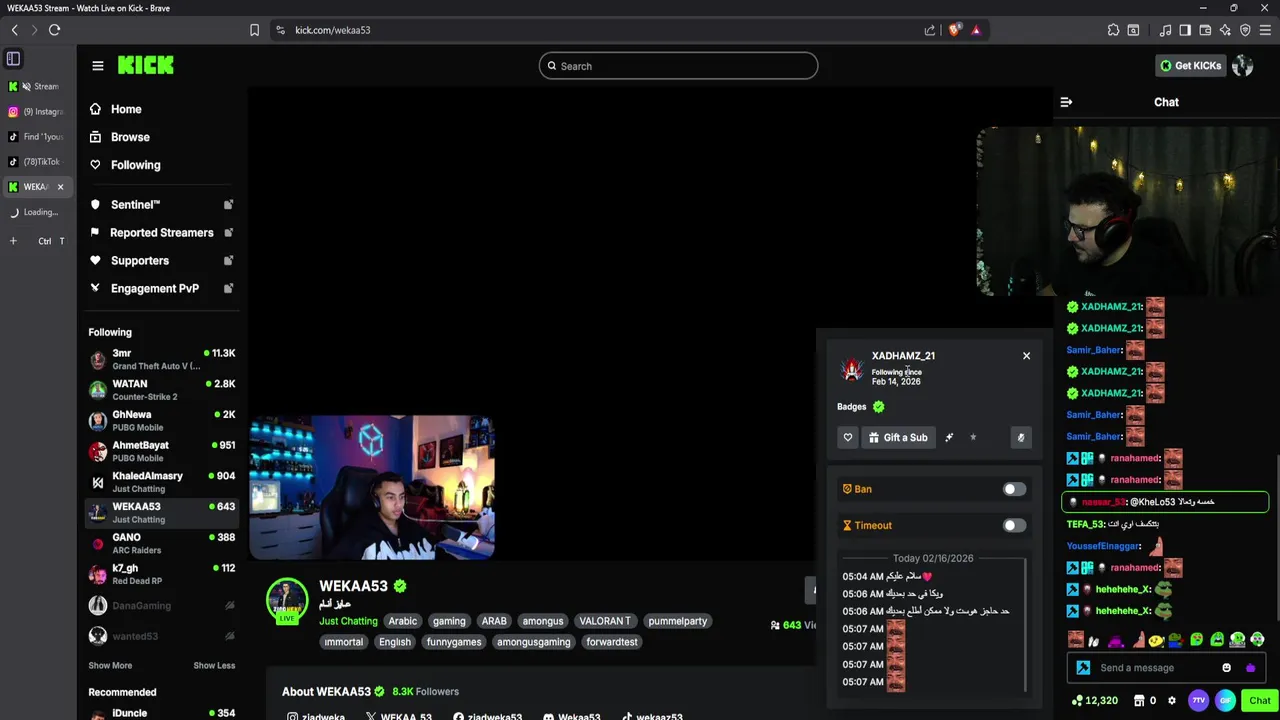The width and height of the screenshot is (1280, 720).
Task: Open media control music note icon
Action: tap(1165, 30)
